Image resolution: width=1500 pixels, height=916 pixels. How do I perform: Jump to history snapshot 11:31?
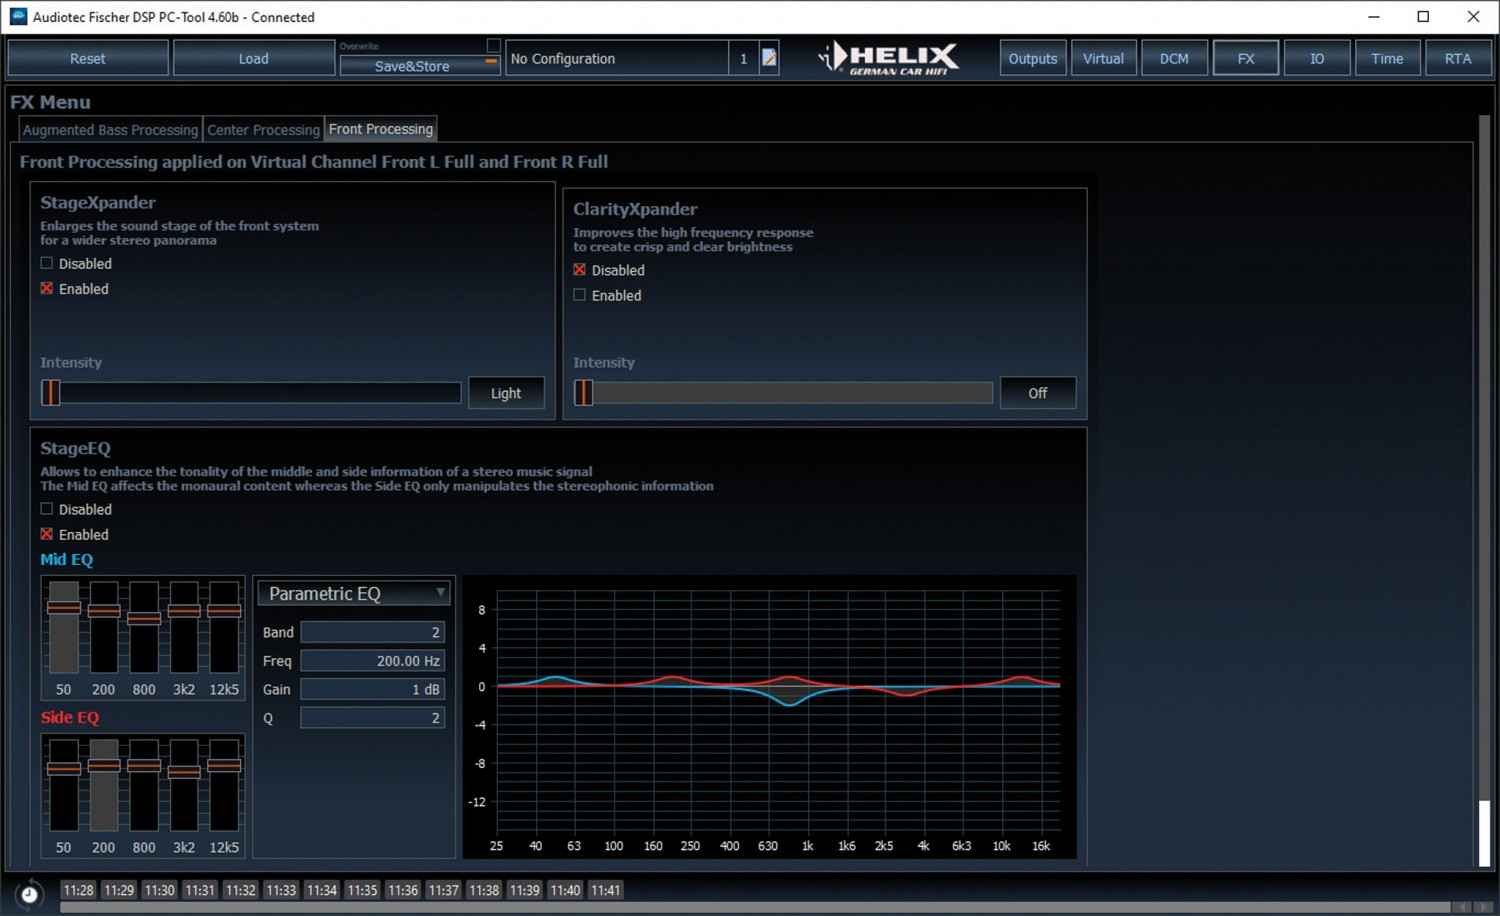pyautogui.click(x=200, y=890)
